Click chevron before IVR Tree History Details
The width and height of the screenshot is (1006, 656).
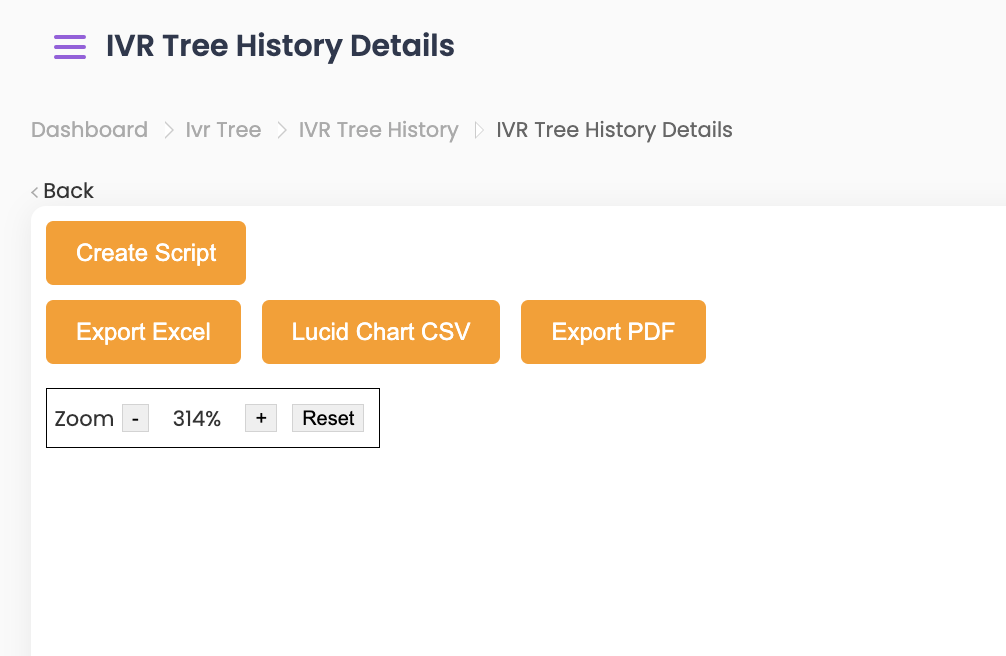(478, 130)
